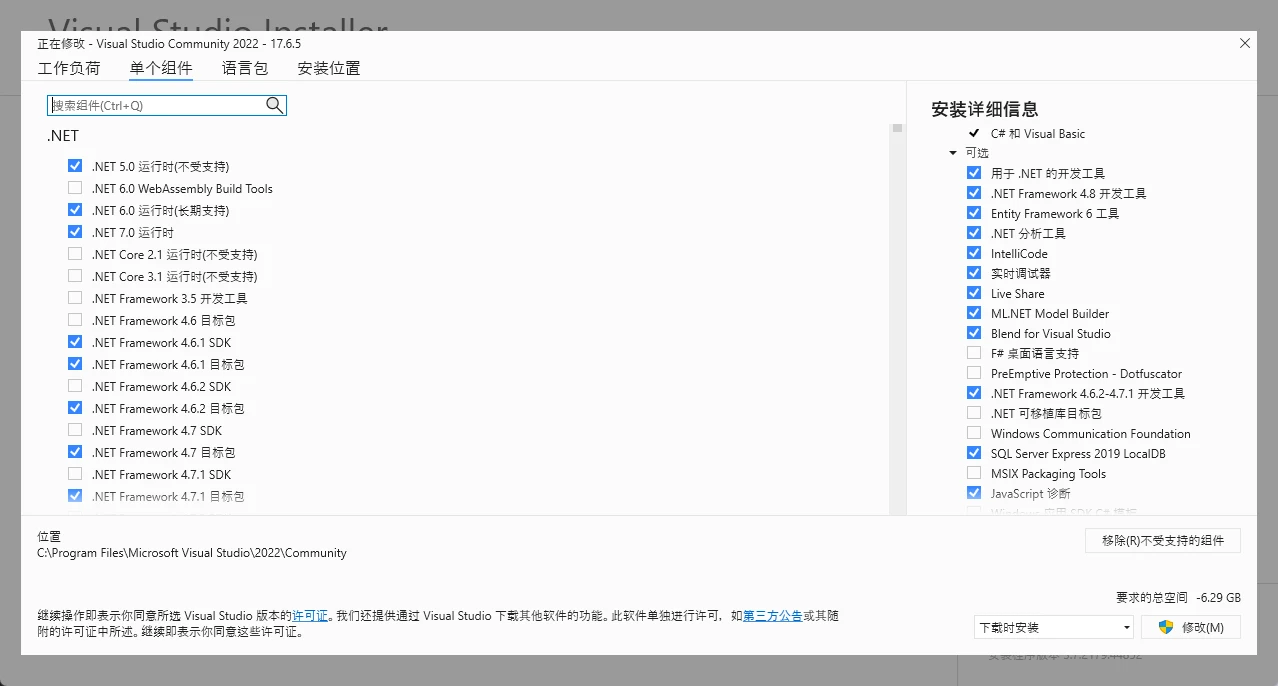Uncheck IntelliCode optional component
This screenshot has width=1278, height=686.
coord(974,253)
